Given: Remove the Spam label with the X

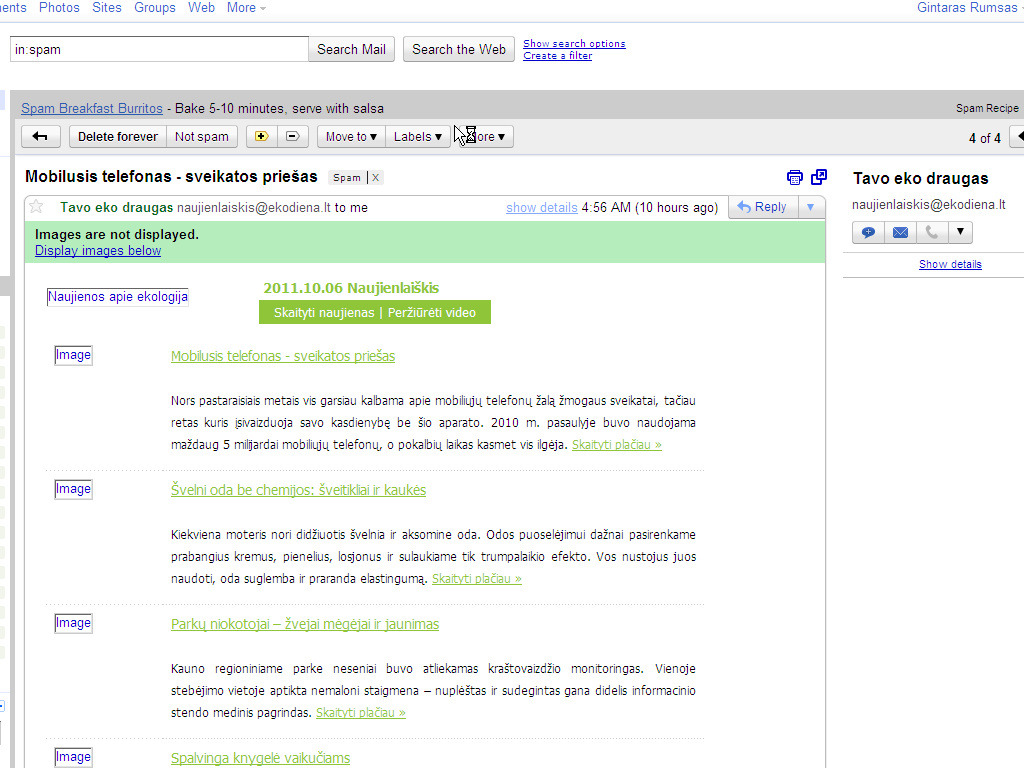Looking at the screenshot, I should pyautogui.click(x=376, y=178).
